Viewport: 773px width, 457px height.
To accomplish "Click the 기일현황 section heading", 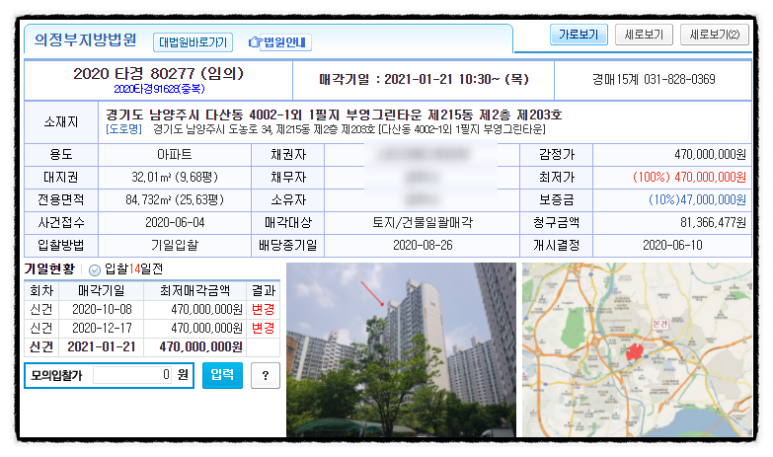I will pos(49,269).
